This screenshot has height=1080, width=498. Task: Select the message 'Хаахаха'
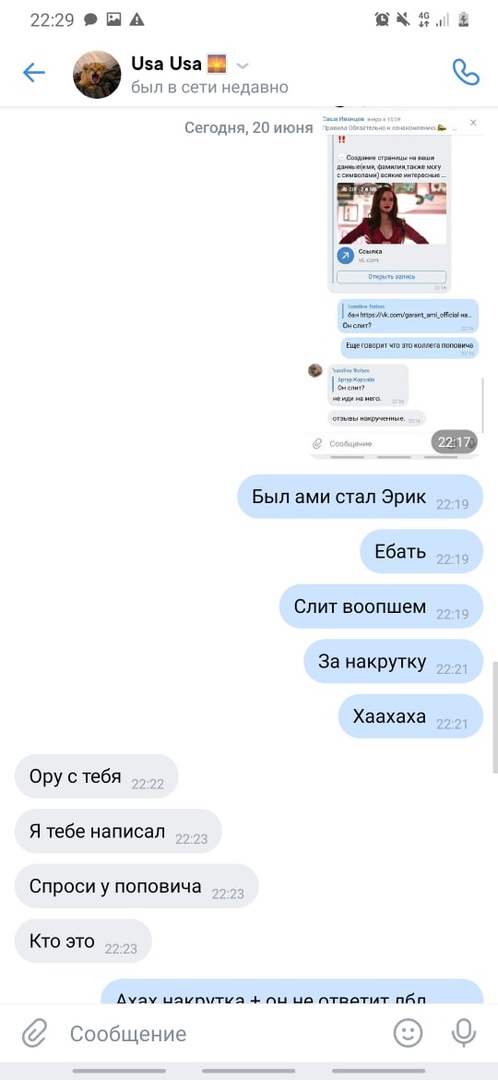[x=411, y=717]
